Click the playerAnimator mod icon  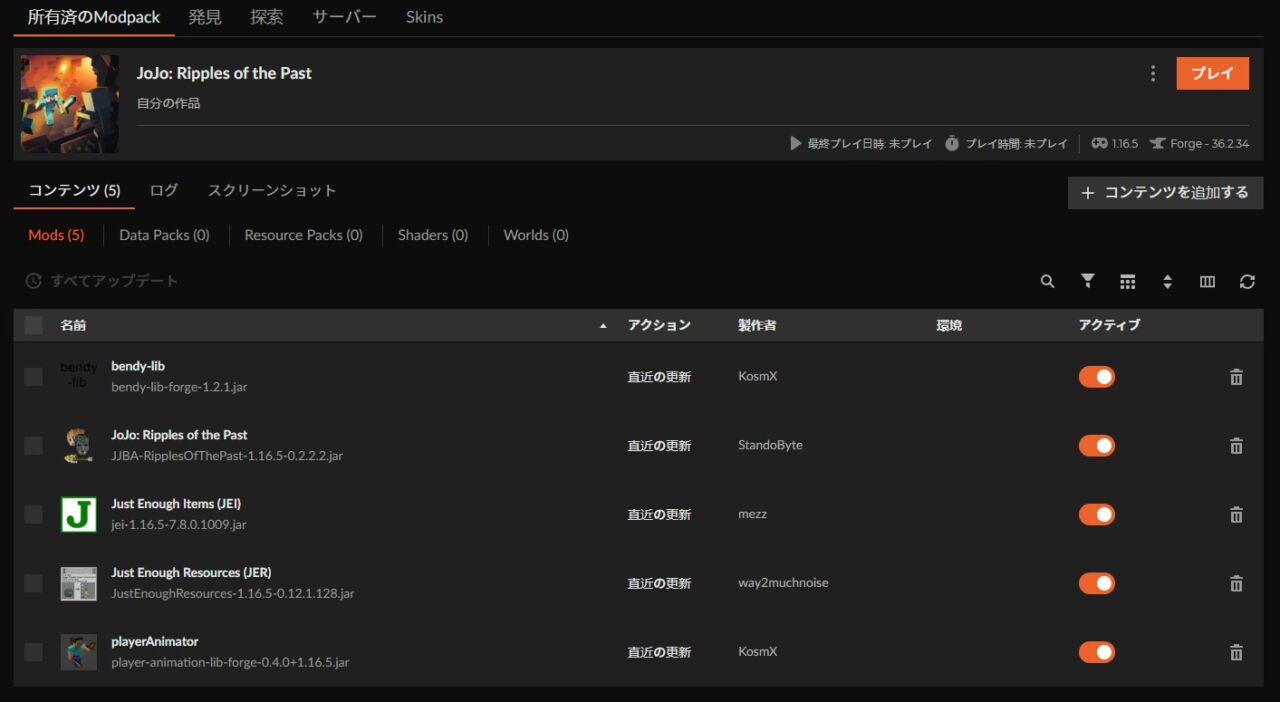(x=79, y=652)
